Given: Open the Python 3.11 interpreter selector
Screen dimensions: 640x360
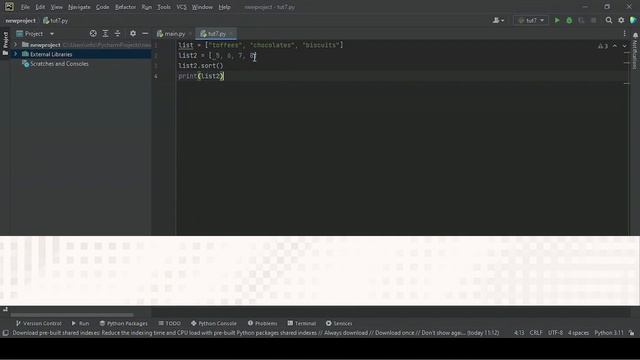Looking at the screenshot, I should [x=609, y=333].
